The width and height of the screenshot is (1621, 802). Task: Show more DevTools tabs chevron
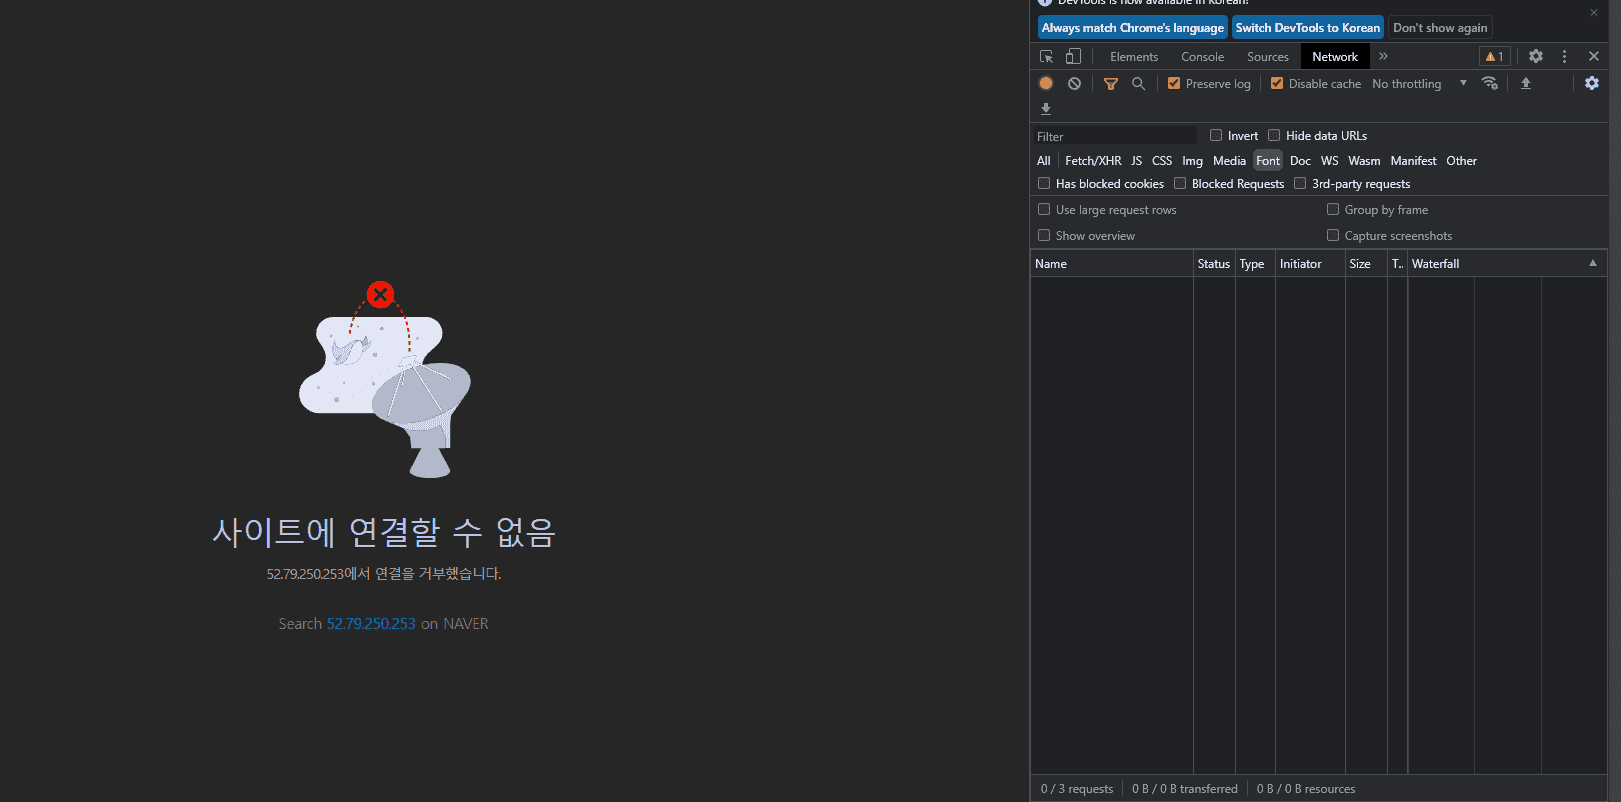pyautogui.click(x=1383, y=57)
